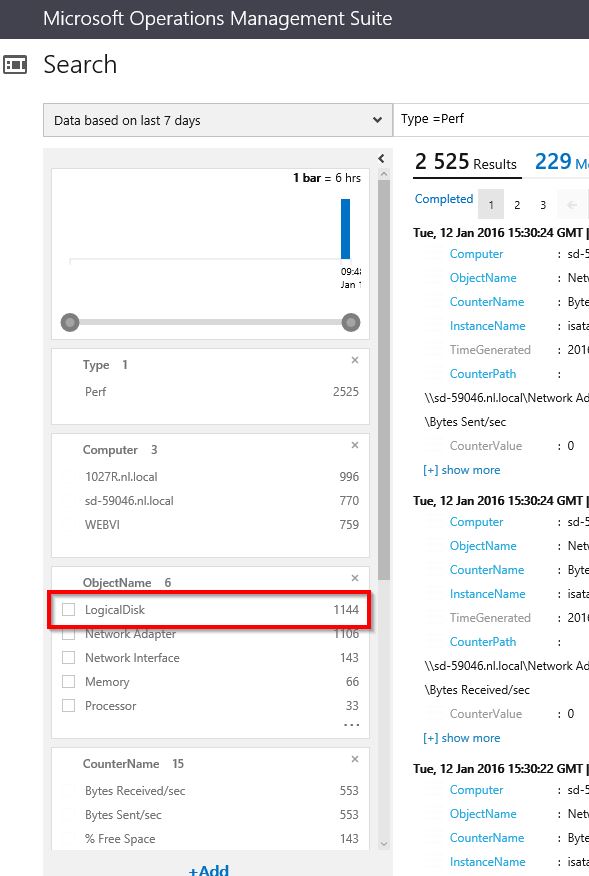The image size is (589, 876).
Task: Dismiss the Computer facet panel
Action: [355, 445]
